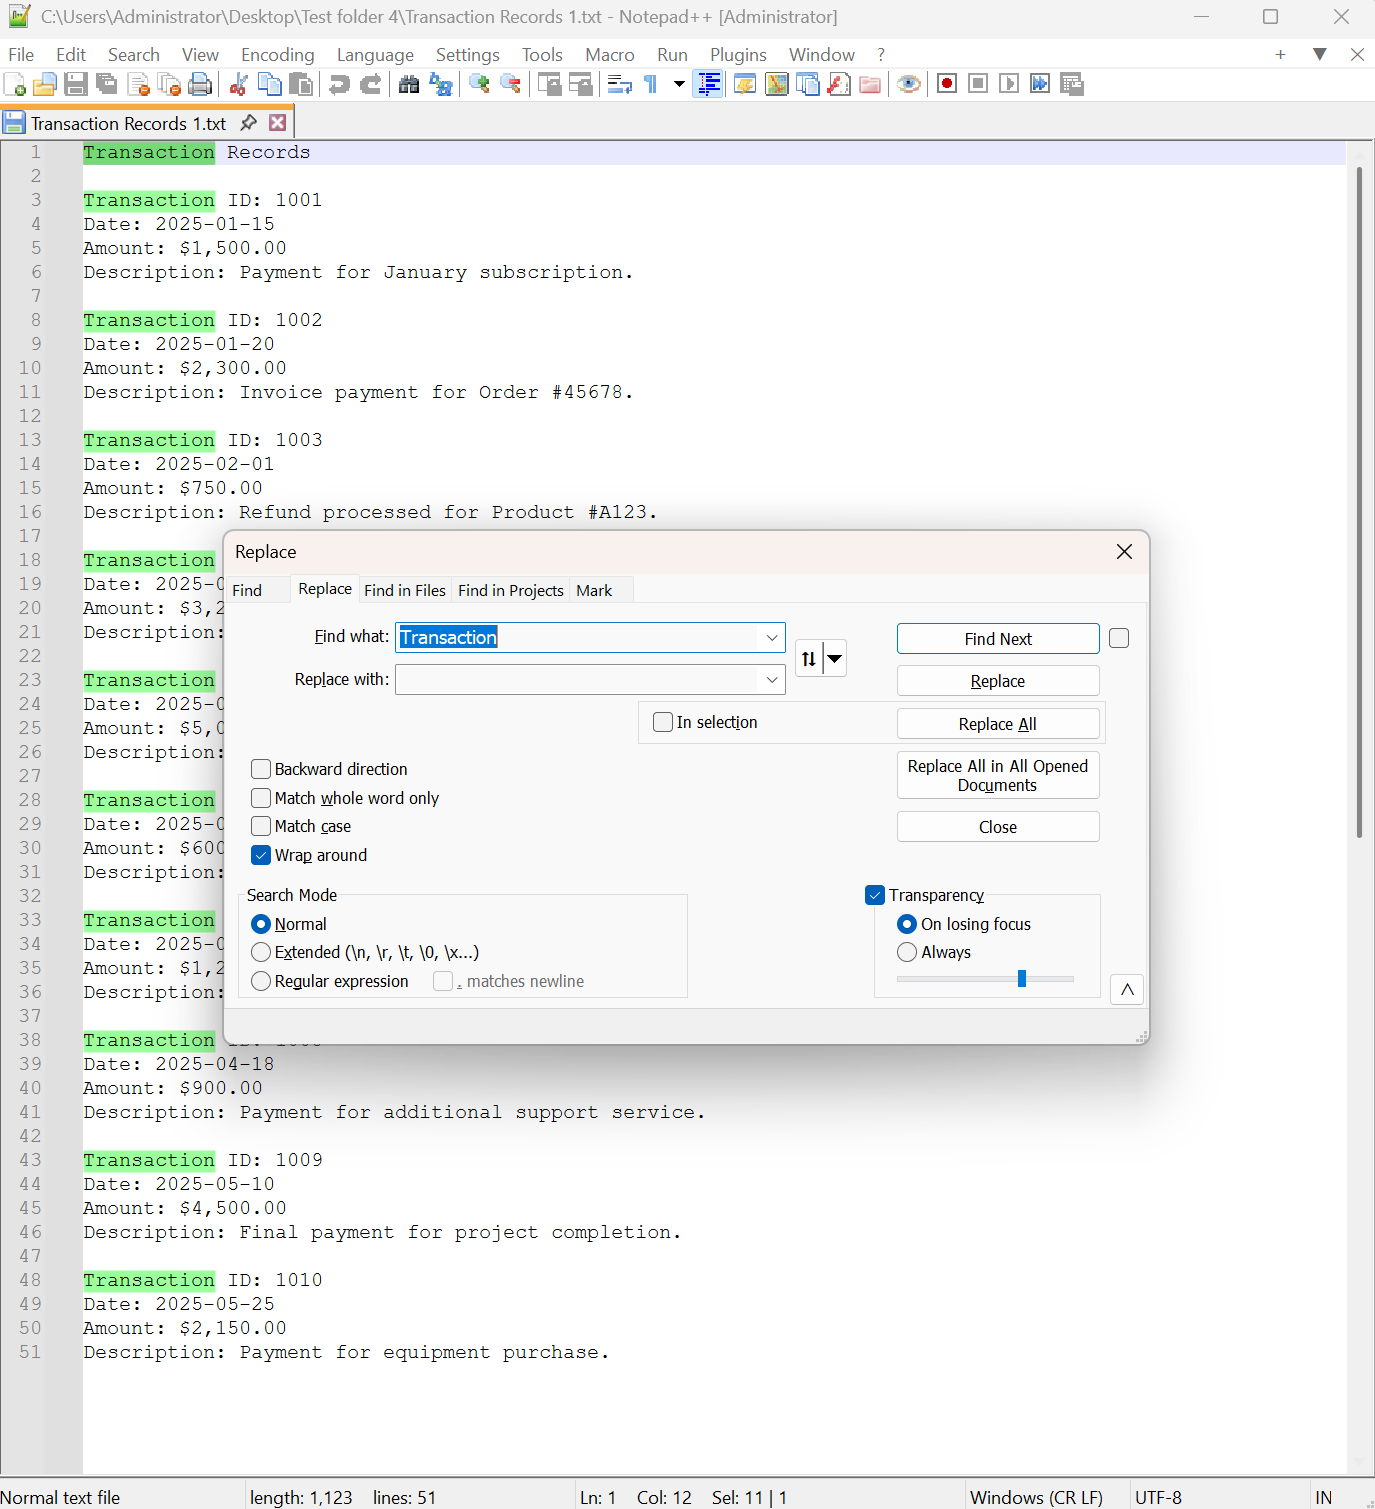
Task: Click the Print toolbar icon
Action: [x=200, y=84]
